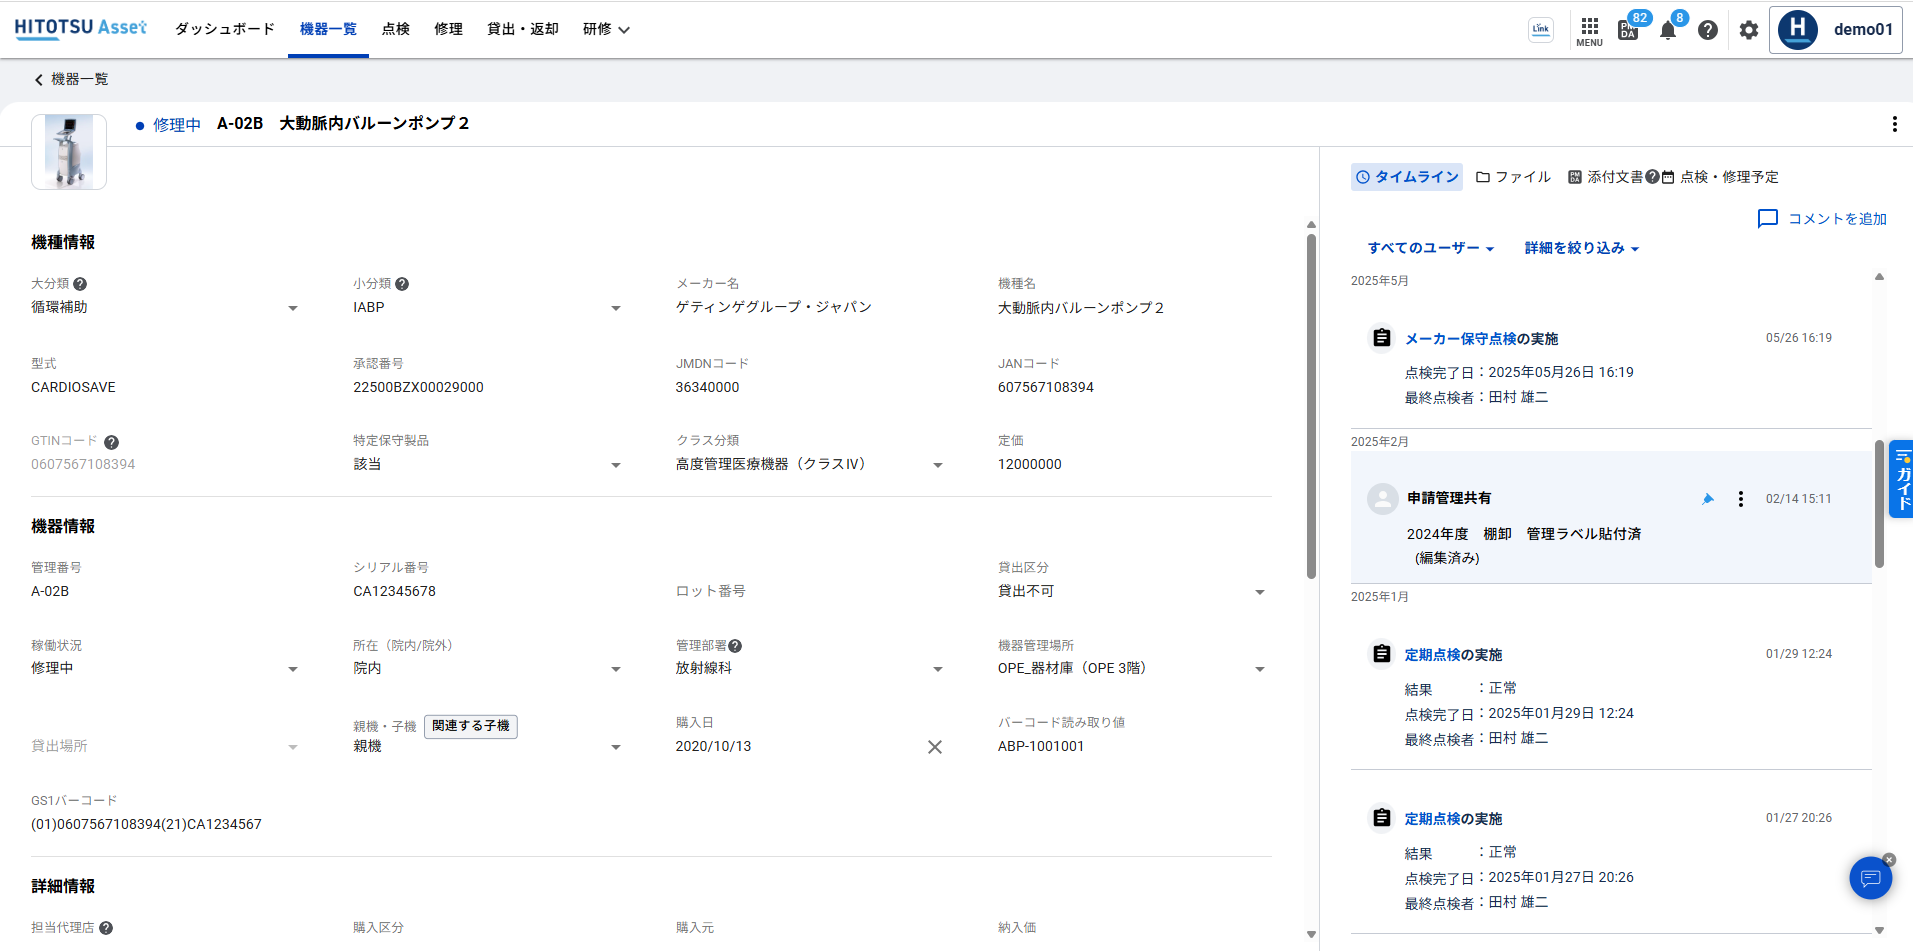Viewport: 1913px width, 951px height.
Task: Open the notification bell with 8 alerts
Action: pyautogui.click(x=1667, y=30)
